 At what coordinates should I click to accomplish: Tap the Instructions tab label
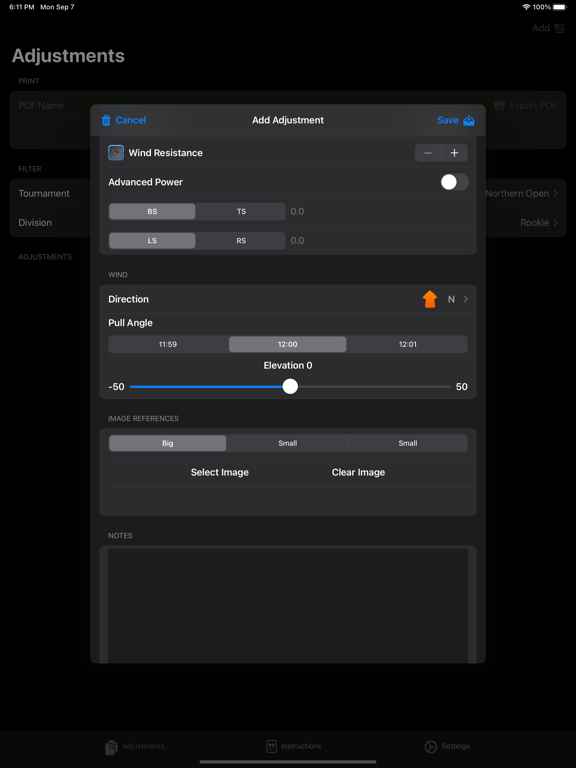tap(301, 746)
